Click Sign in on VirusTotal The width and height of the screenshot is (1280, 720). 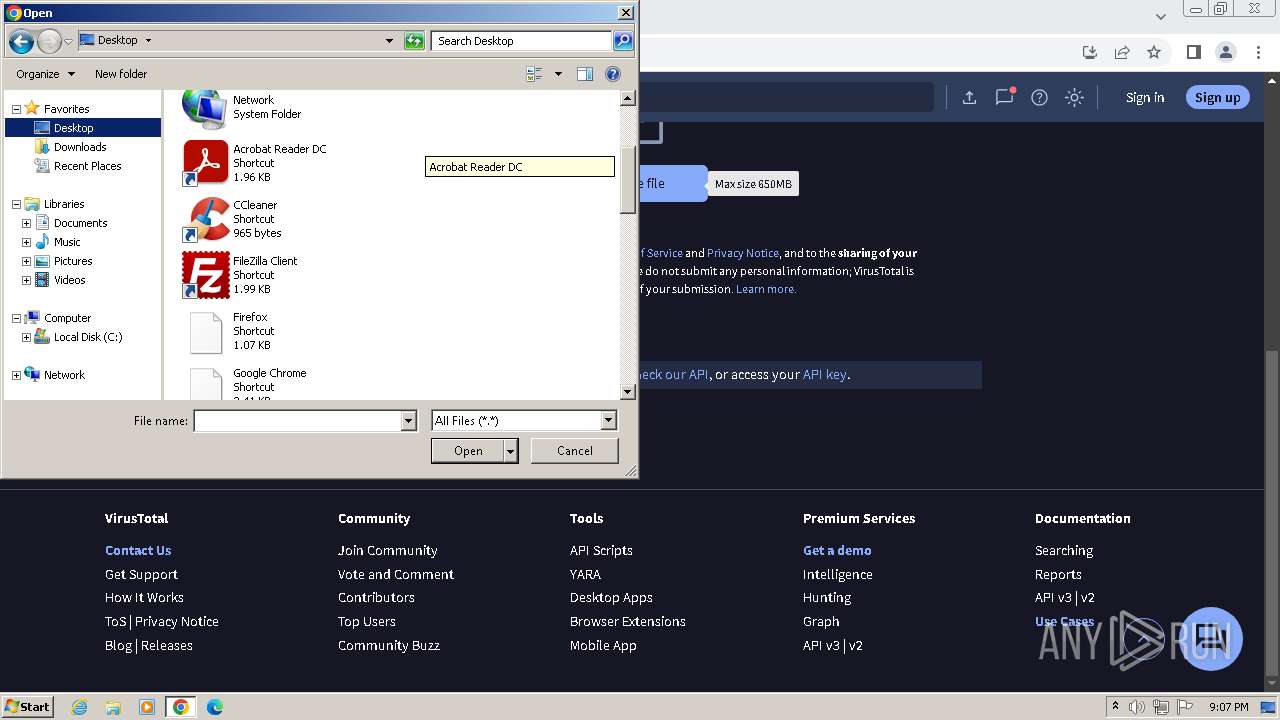(1145, 97)
